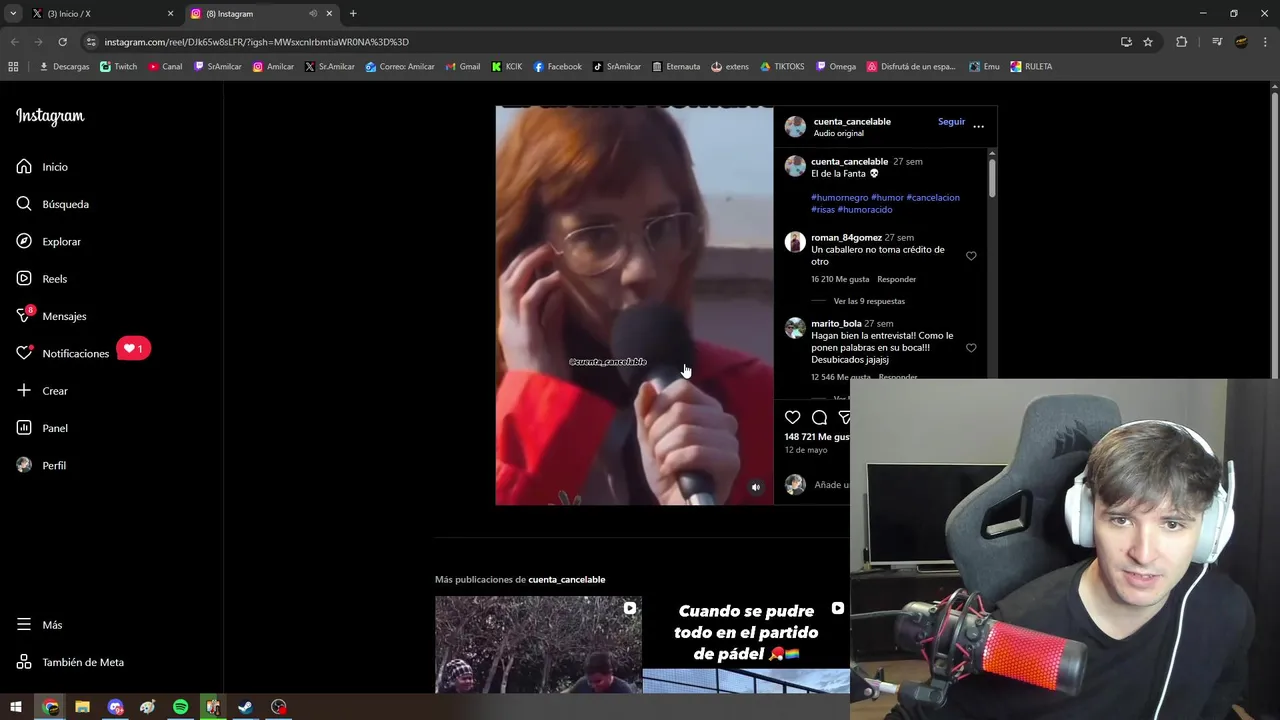
Task: Open Notificaciones heart icon
Action: [24, 353]
